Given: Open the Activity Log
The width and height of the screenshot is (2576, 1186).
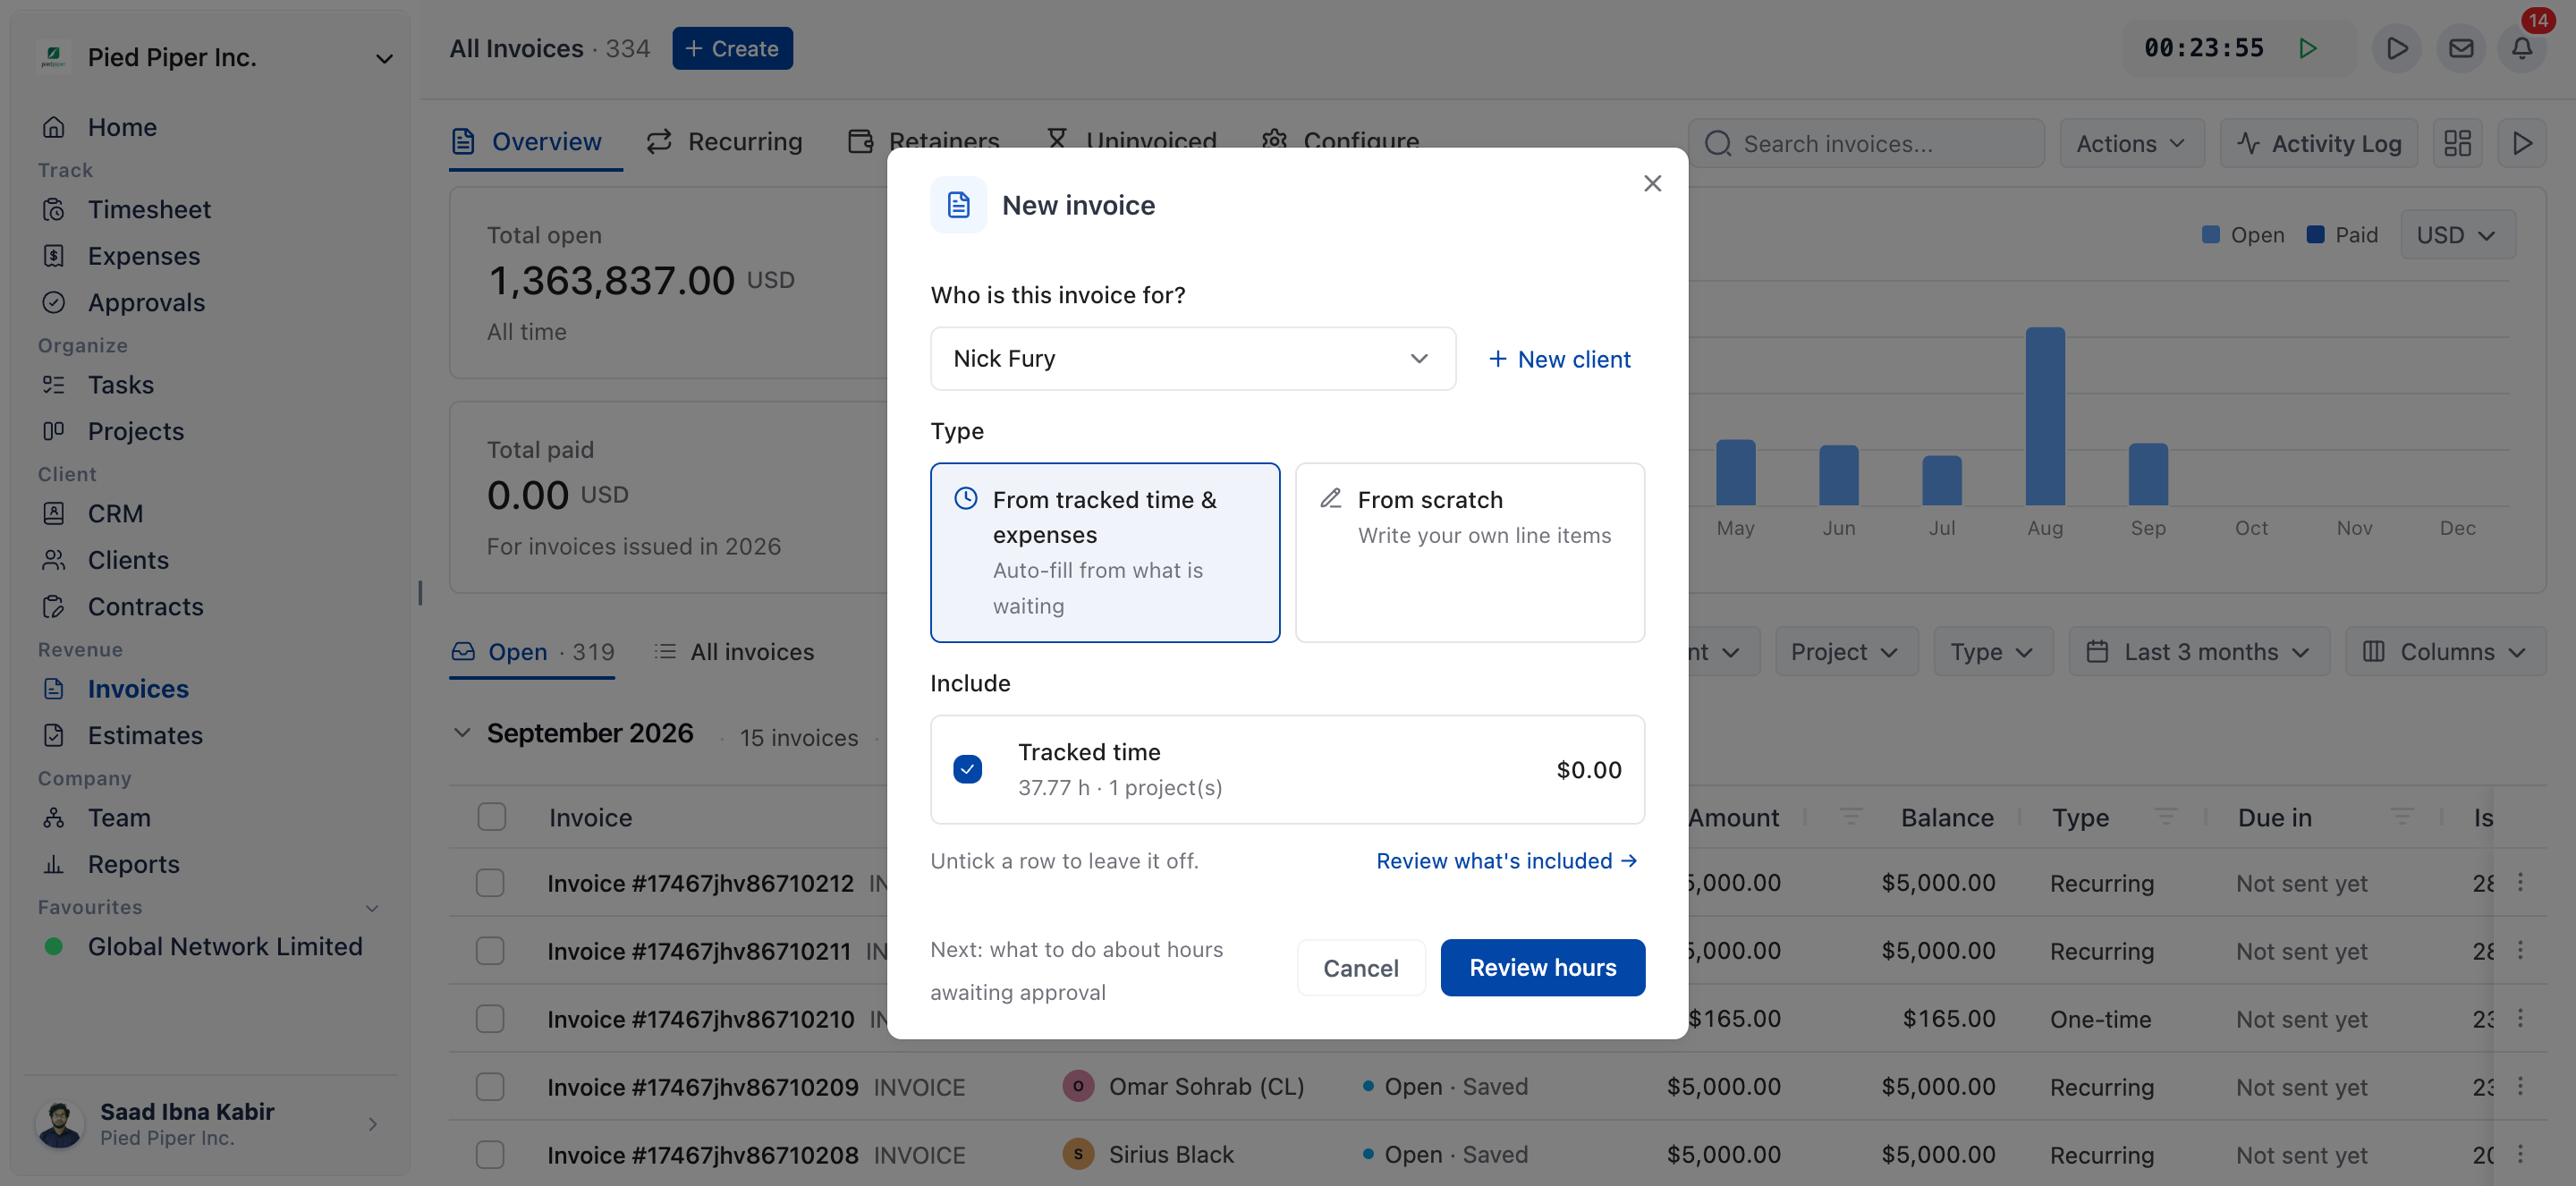Looking at the screenshot, I should tap(2318, 143).
